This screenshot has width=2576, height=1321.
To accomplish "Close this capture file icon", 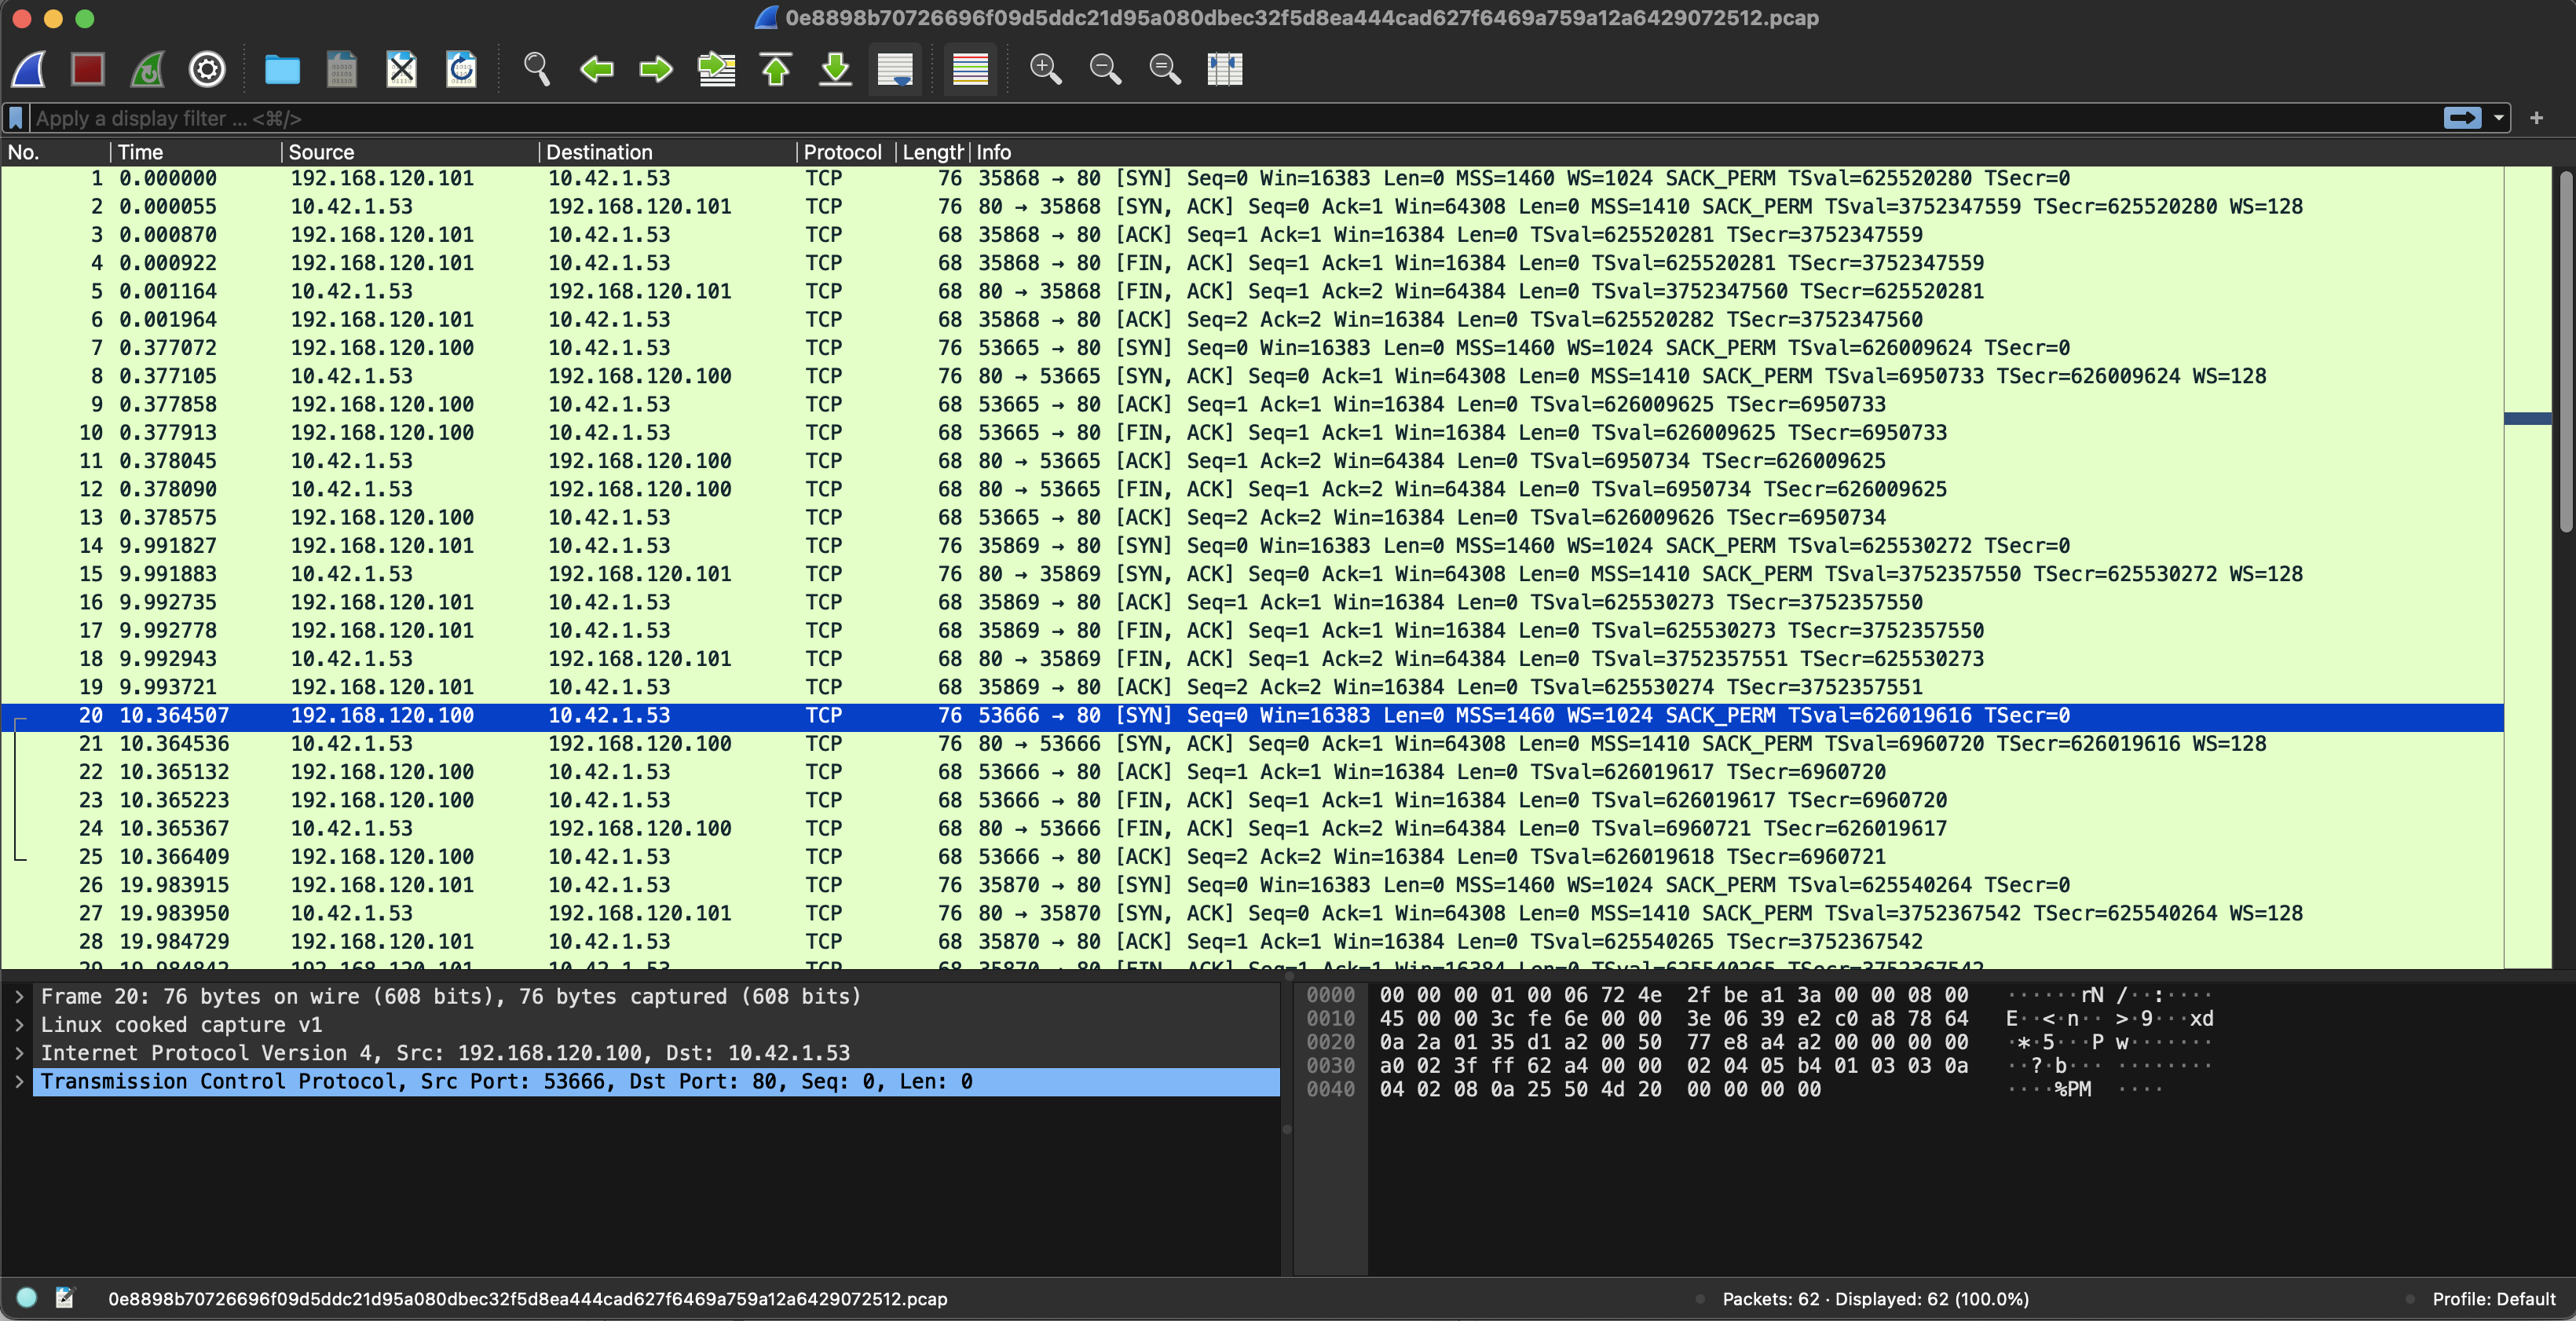I will [x=401, y=69].
